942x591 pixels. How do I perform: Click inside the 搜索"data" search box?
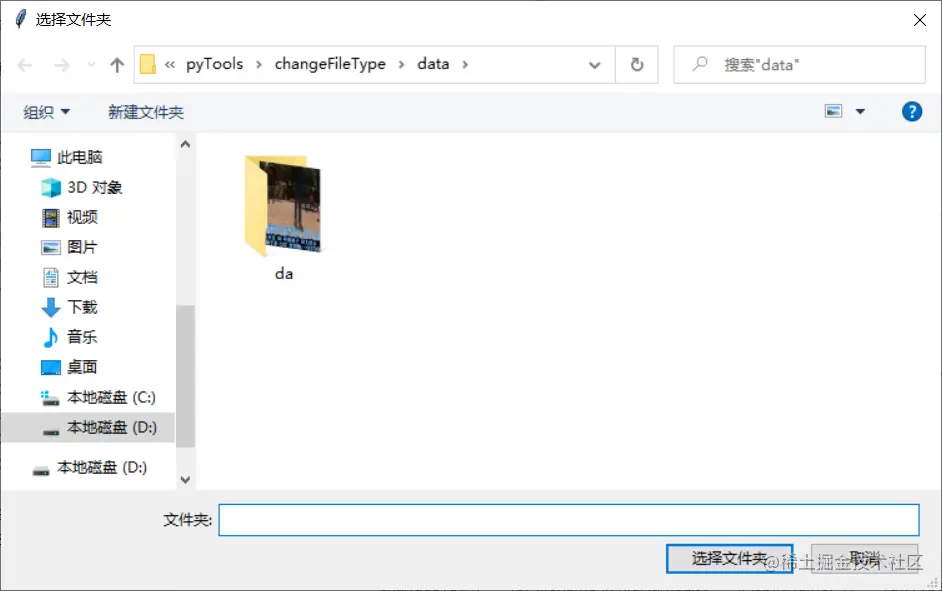point(798,64)
